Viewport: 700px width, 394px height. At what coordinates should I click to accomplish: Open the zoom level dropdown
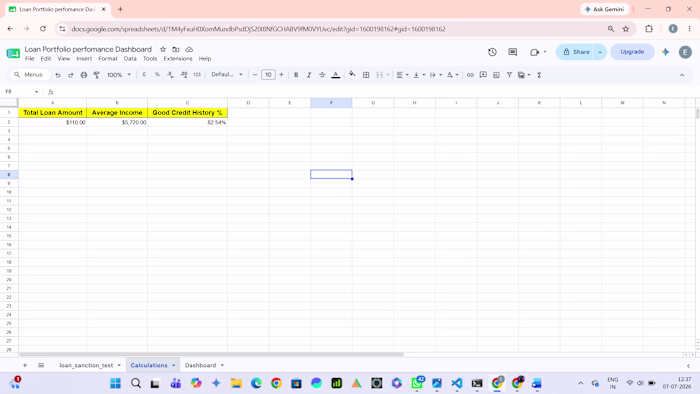pos(119,75)
